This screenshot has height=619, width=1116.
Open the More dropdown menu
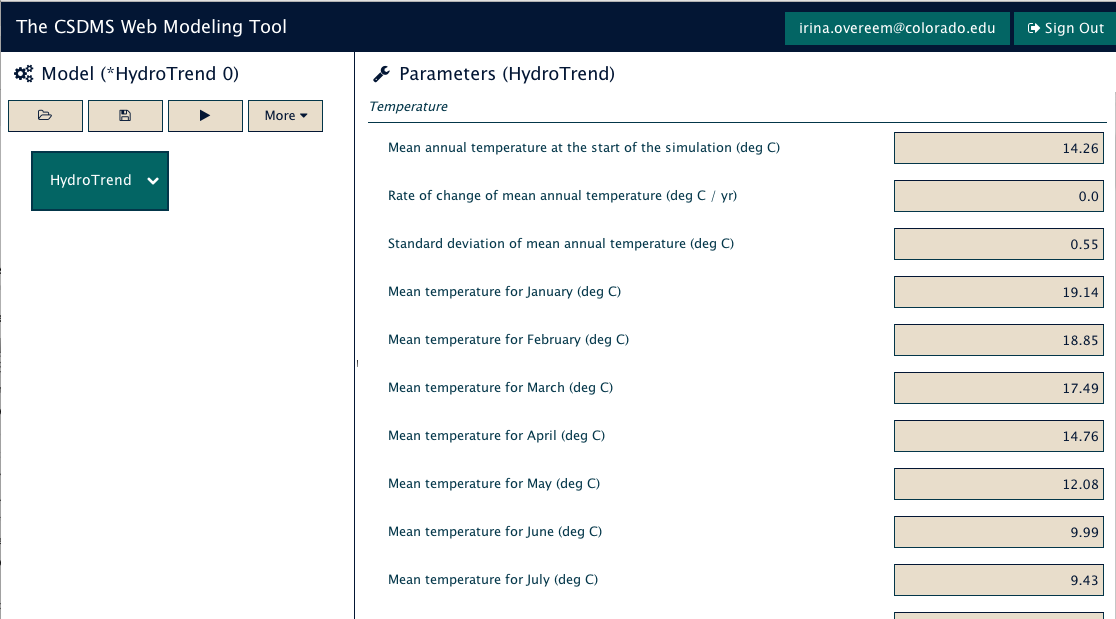[x=285, y=116]
